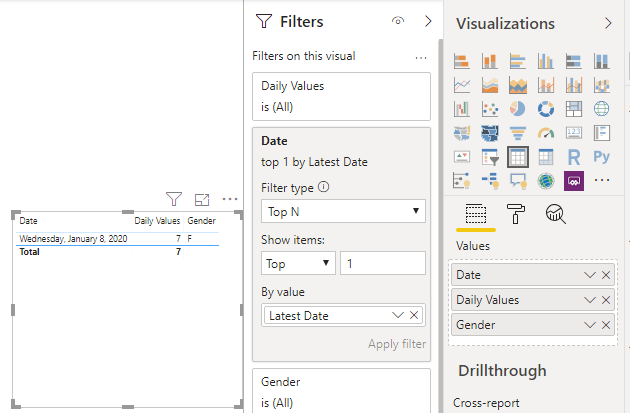Collapse the Filters pane
Image resolution: width=630 pixels, height=413 pixels.
(x=428, y=21)
